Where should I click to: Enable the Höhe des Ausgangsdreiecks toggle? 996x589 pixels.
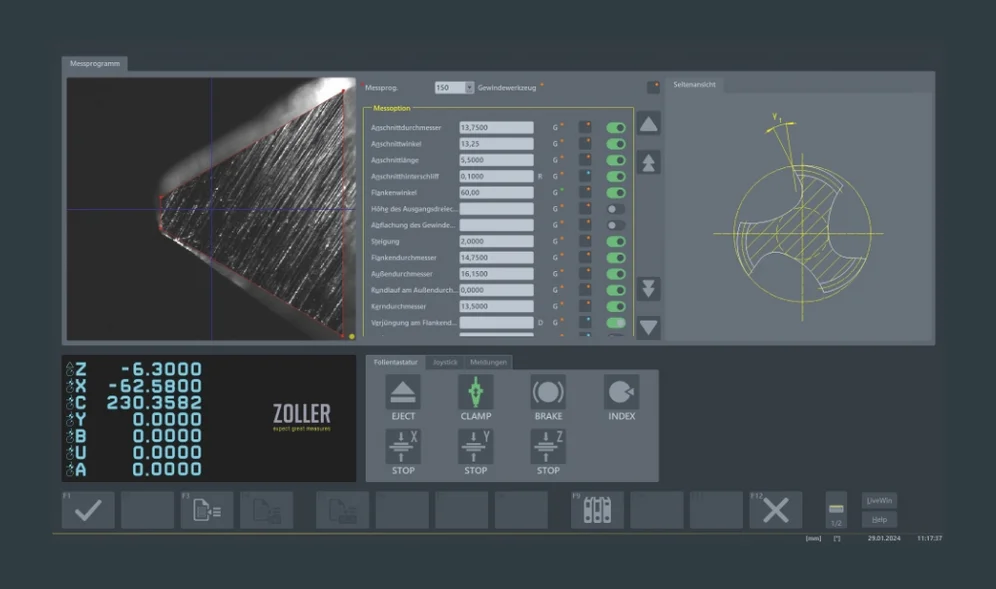(616, 209)
